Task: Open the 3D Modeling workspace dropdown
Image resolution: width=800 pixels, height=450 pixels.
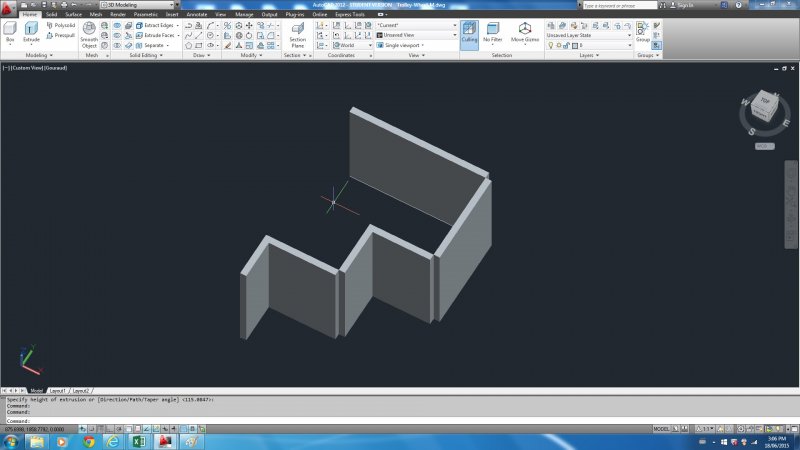Action: [x=139, y=5]
